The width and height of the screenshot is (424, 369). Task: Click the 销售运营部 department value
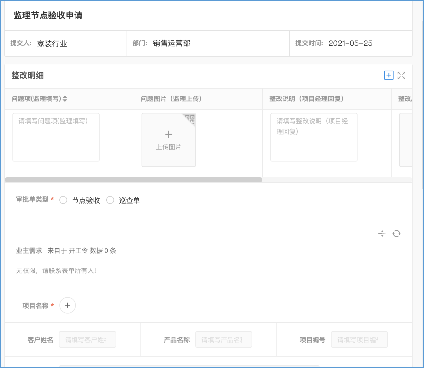point(172,43)
